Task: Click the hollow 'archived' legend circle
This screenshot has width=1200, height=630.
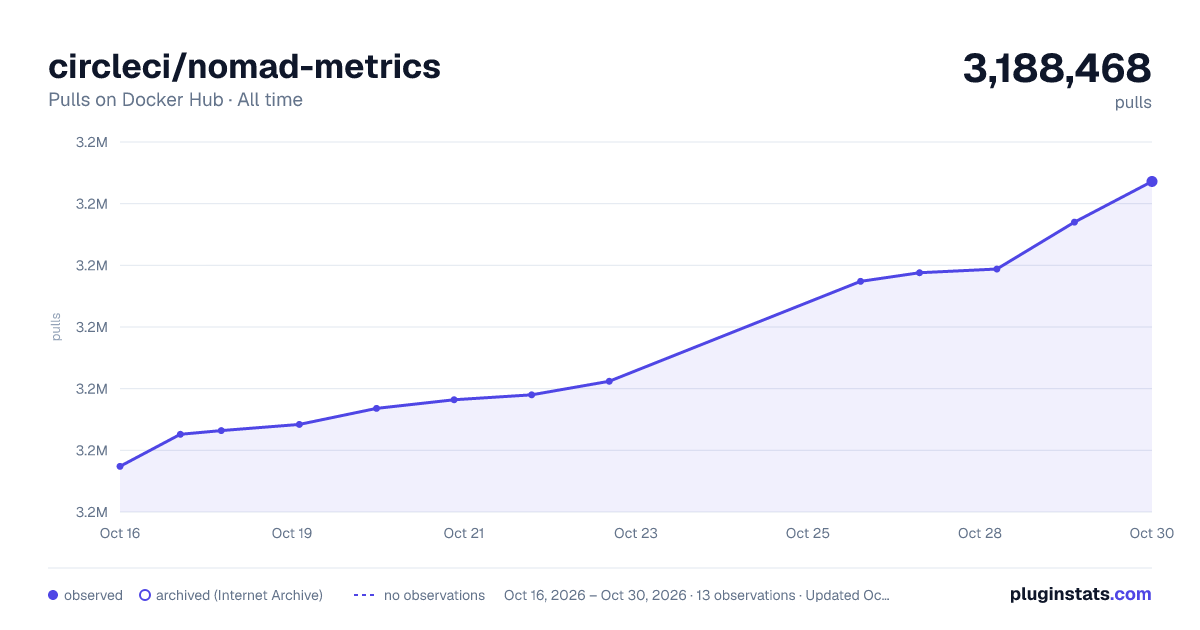Action: (x=145, y=595)
